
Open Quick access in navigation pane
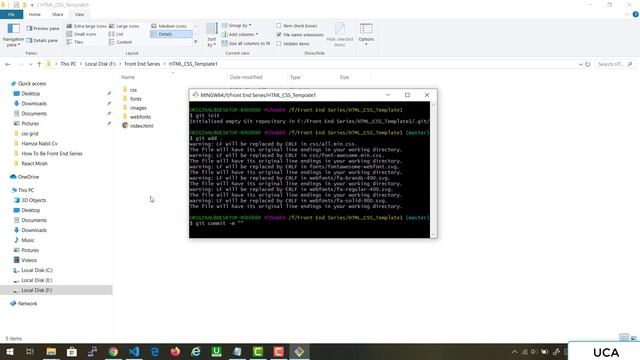pos(32,84)
